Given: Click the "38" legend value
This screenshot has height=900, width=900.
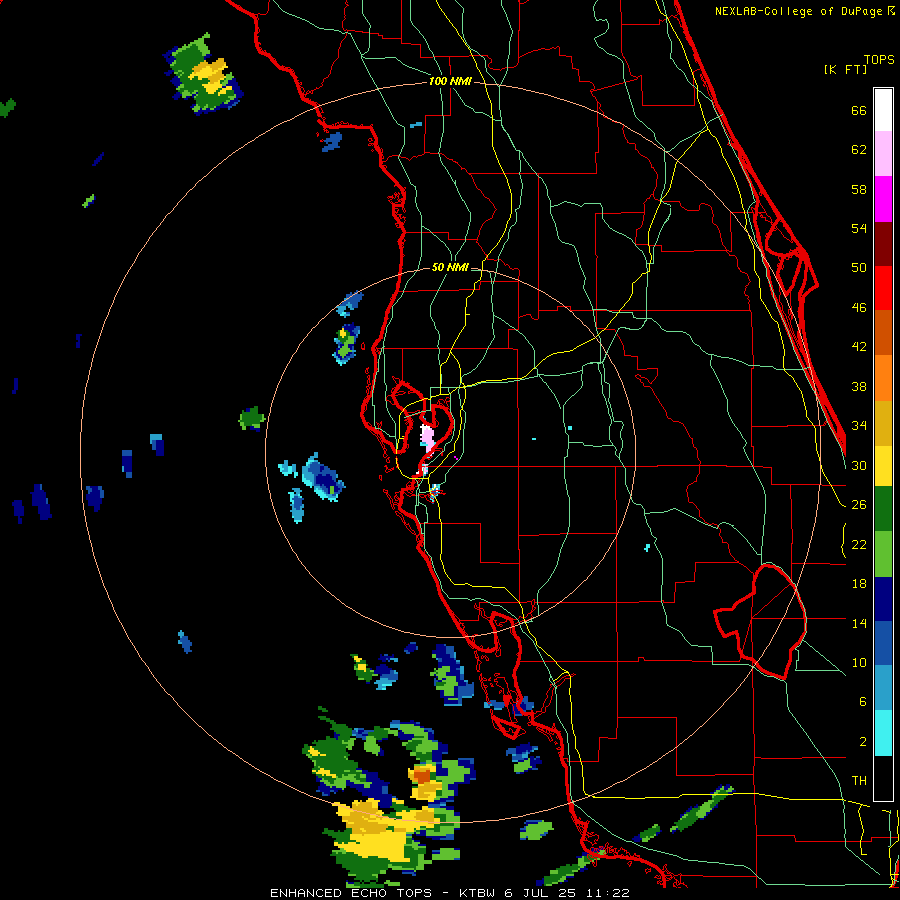Looking at the screenshot, I should [x=859, y=386].
